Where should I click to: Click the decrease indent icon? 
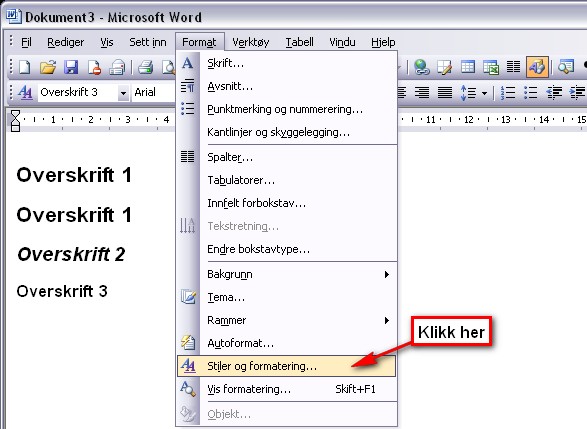554,92
